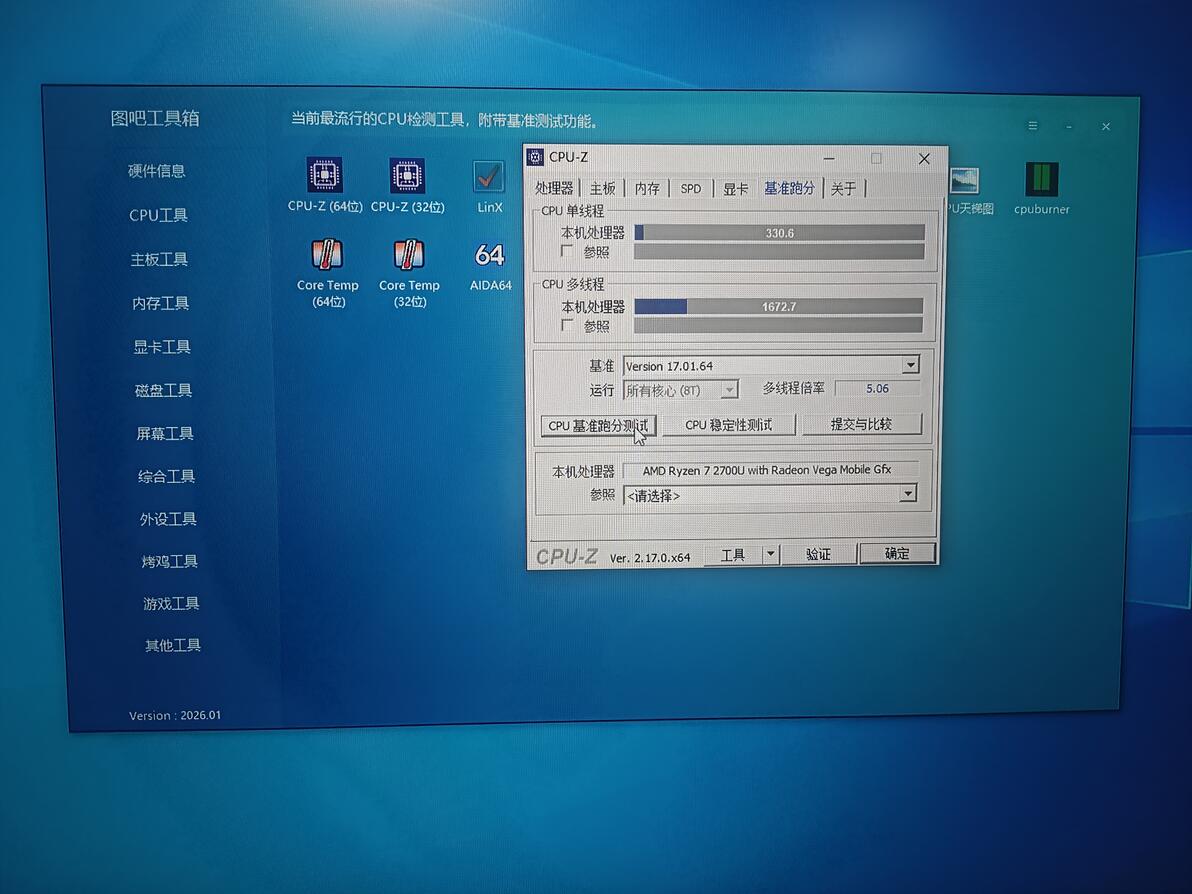1192x894 pixels.
Task: Launch the CPU-Z (32位) tool icon
Action: click(407, 176)
